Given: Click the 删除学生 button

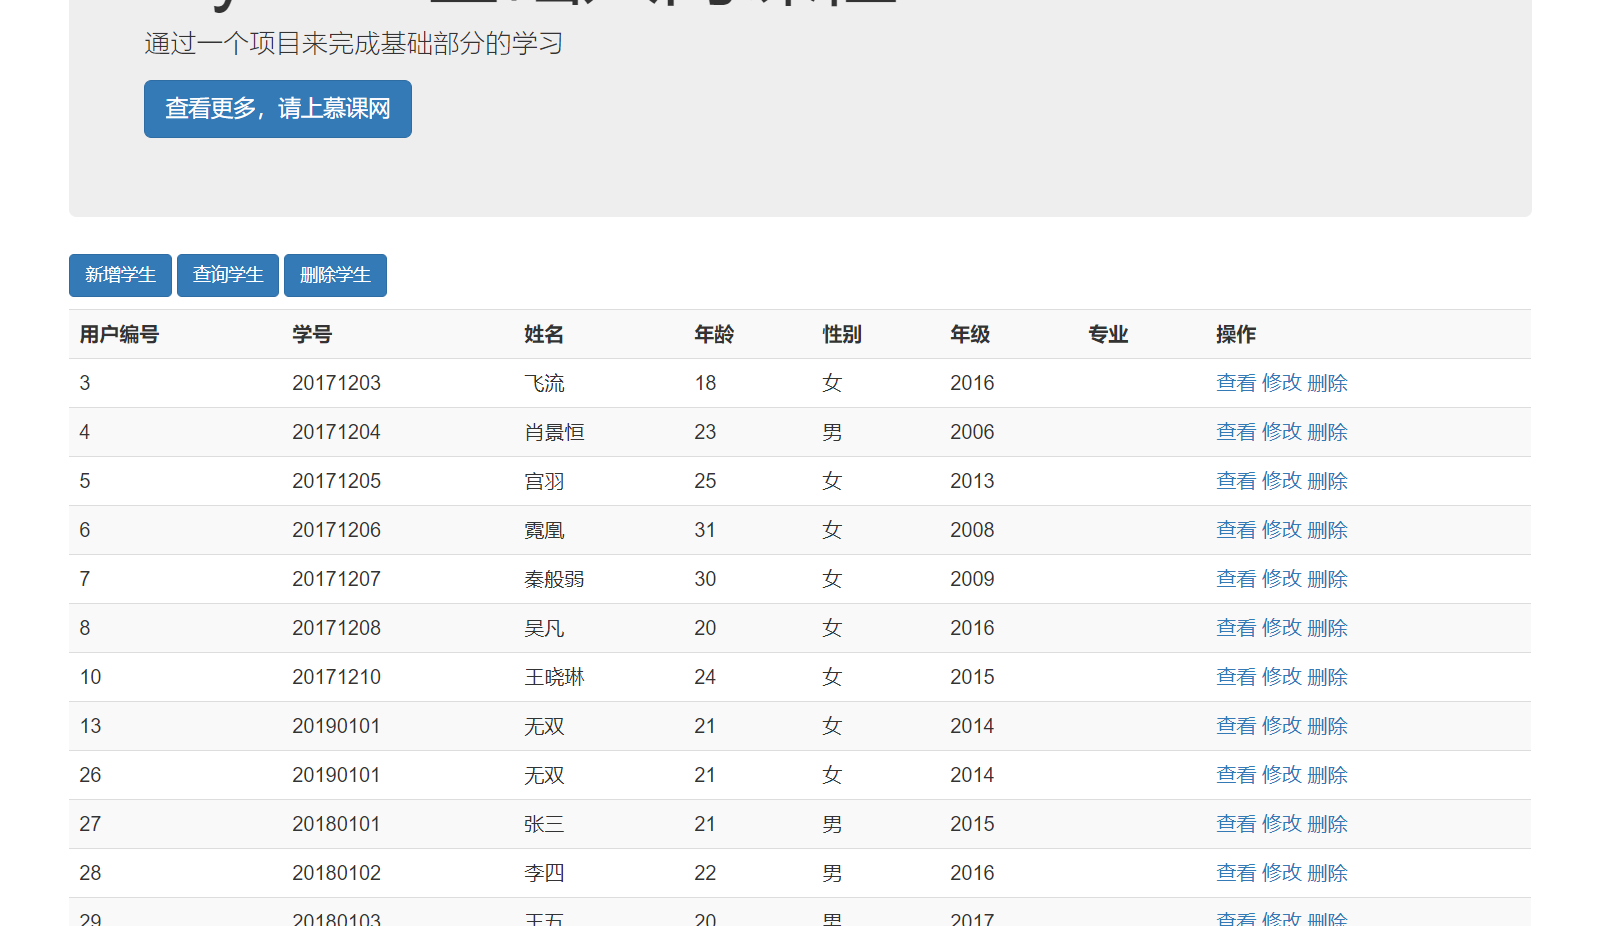Looking at the screenshot, I should pos(335,275).
